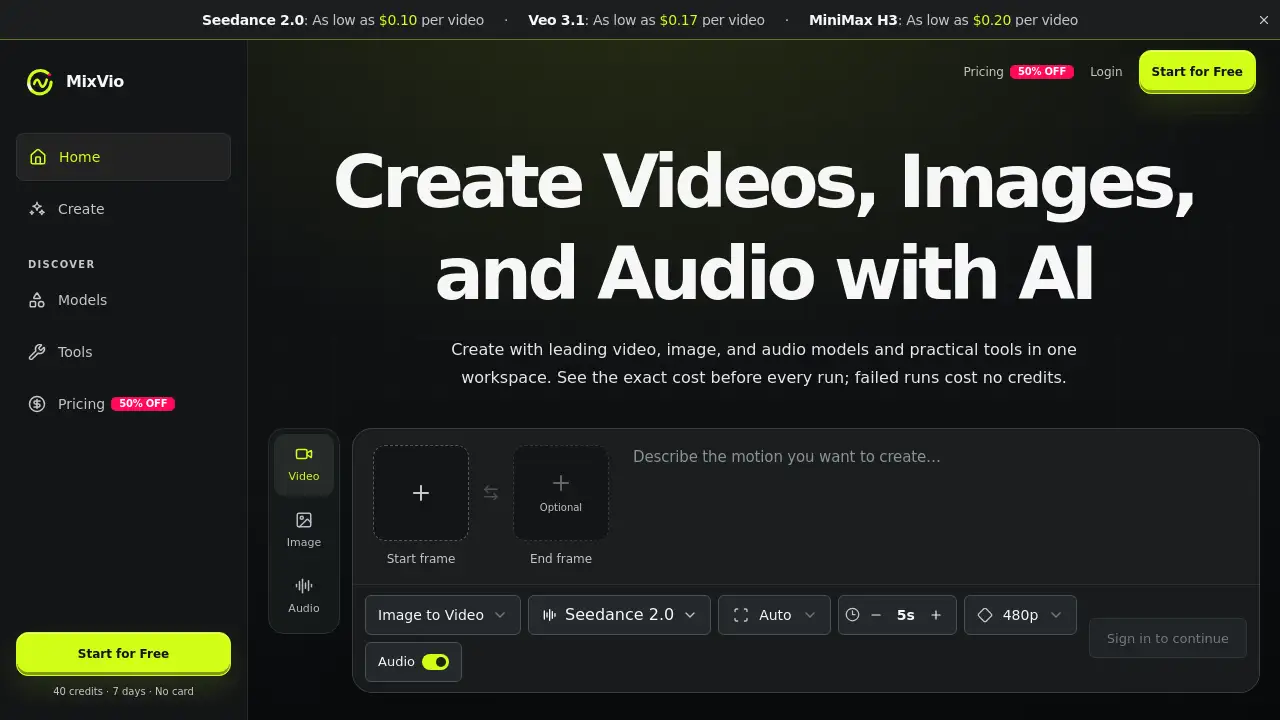
Task: Select the Video mode icon
Action: coord(304,454)
